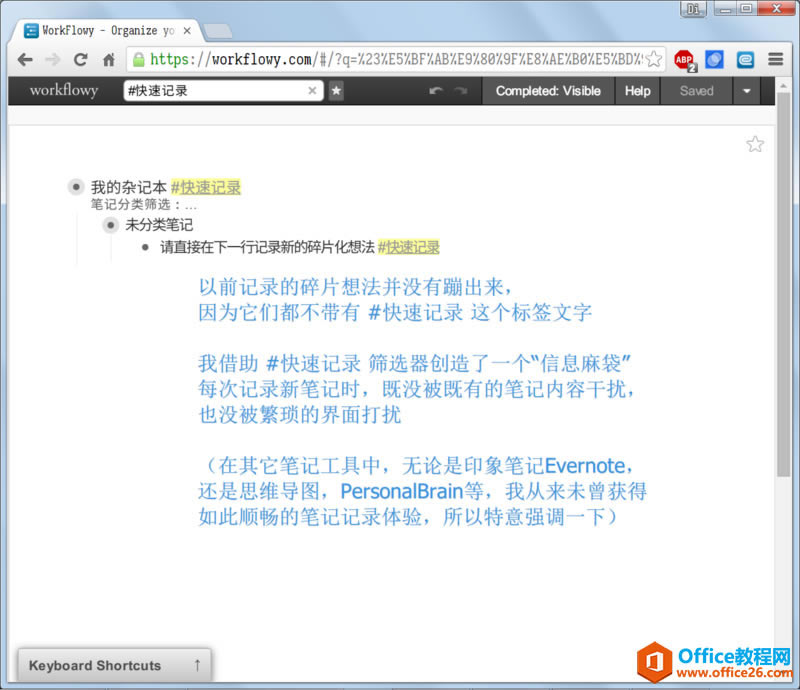Clear the #快速记录 search box
This screenshot has width=800, height=690.
312,91
